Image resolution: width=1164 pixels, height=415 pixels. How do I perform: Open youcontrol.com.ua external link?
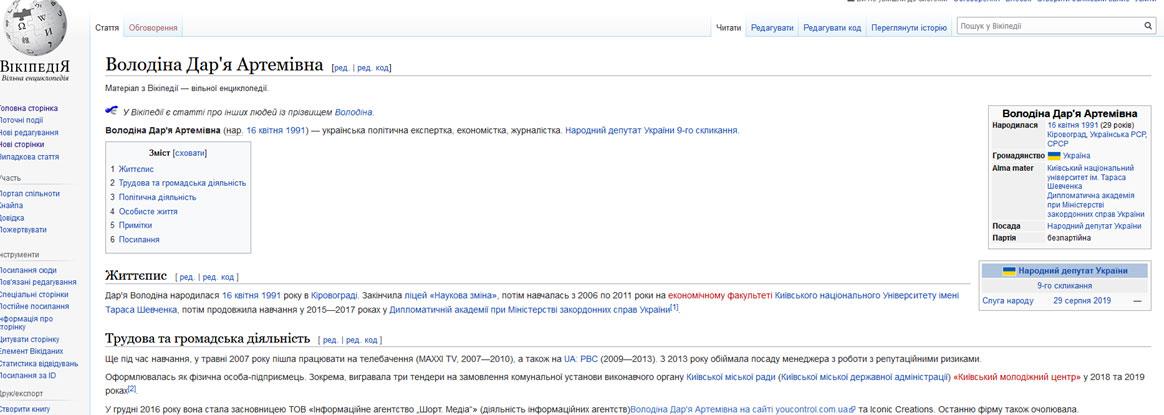pos(743,409)
